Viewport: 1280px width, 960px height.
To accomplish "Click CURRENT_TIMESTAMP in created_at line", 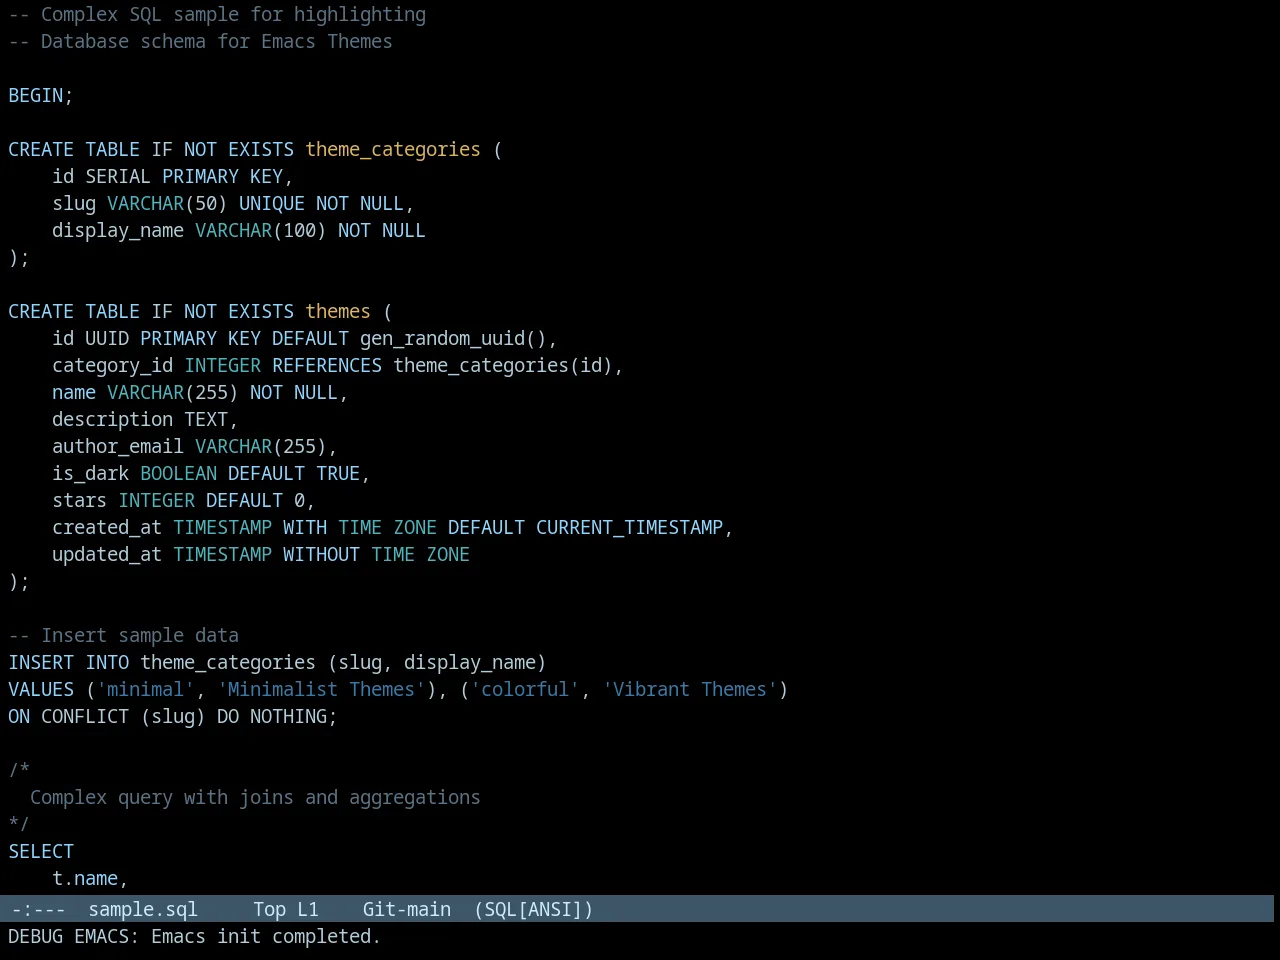I will [x=629, y=527].
